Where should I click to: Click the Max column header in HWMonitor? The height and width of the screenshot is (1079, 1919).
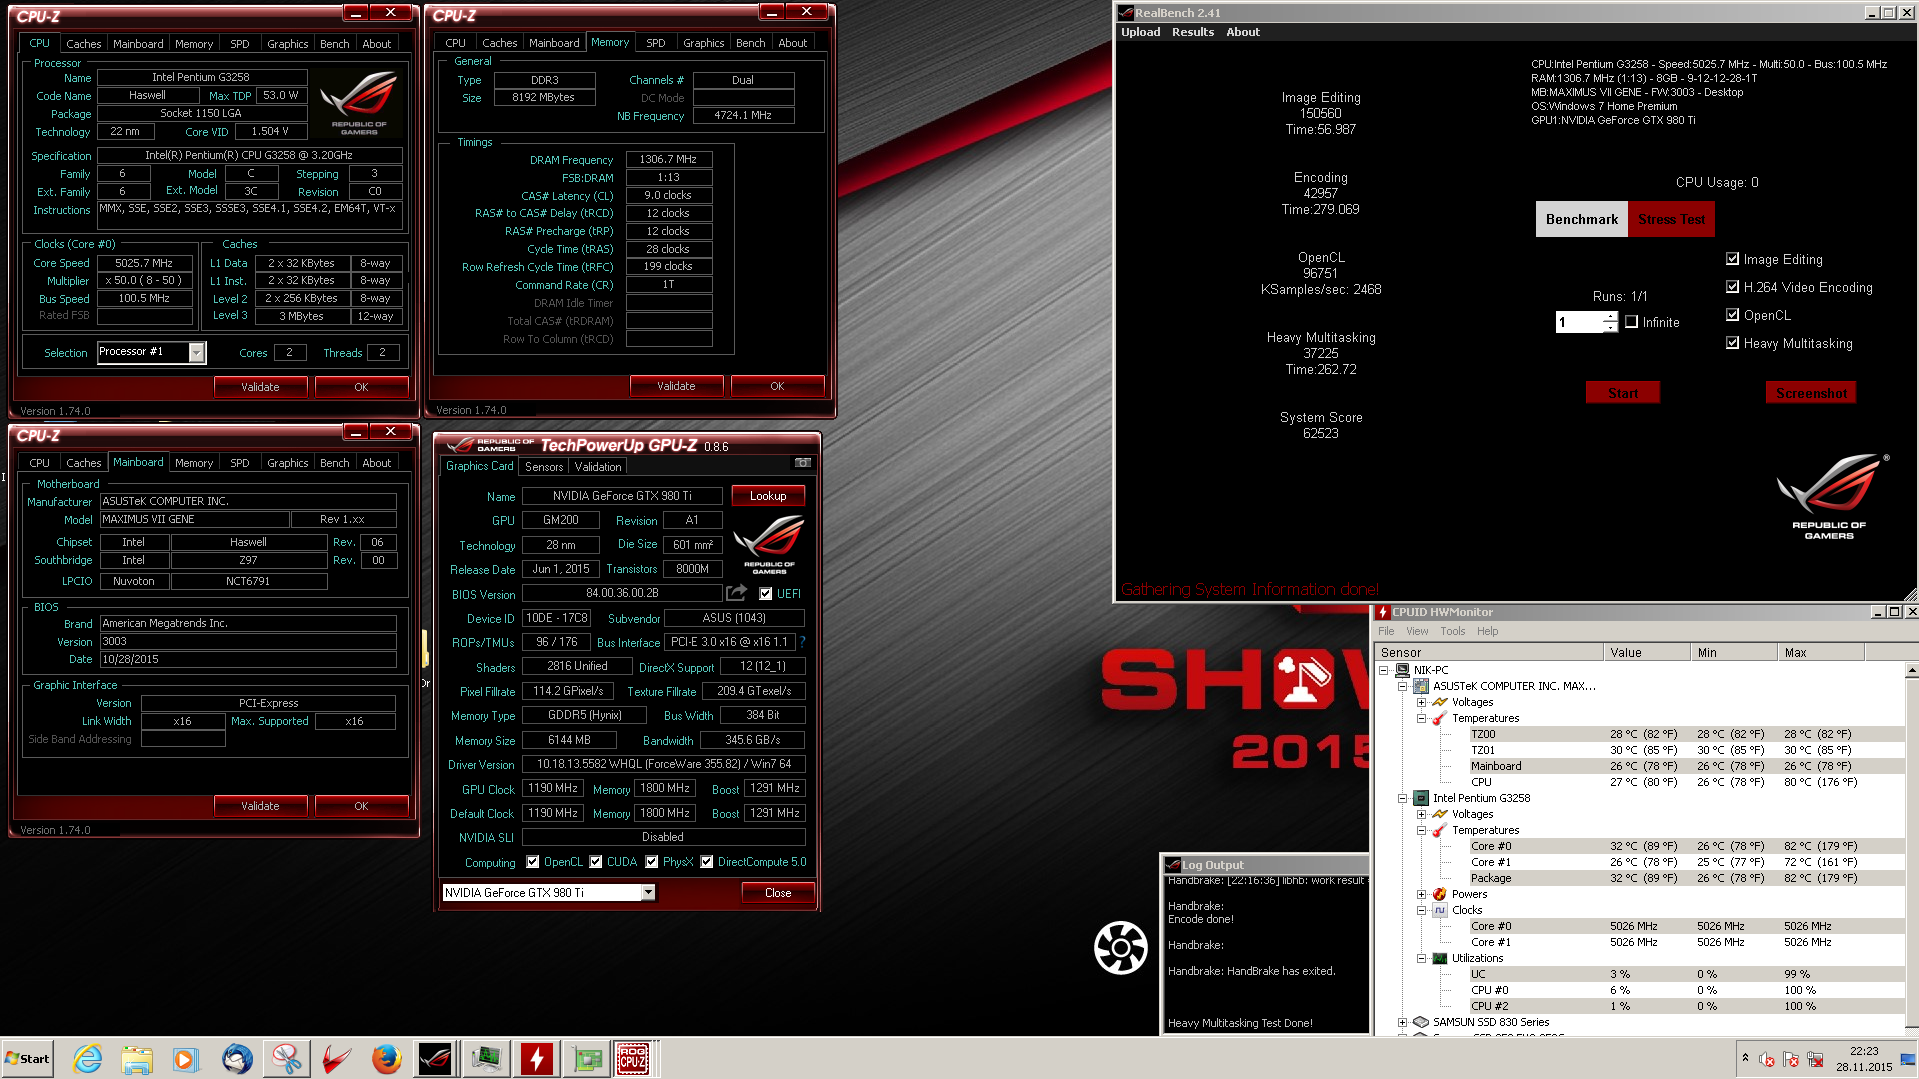click(1821, 652)
